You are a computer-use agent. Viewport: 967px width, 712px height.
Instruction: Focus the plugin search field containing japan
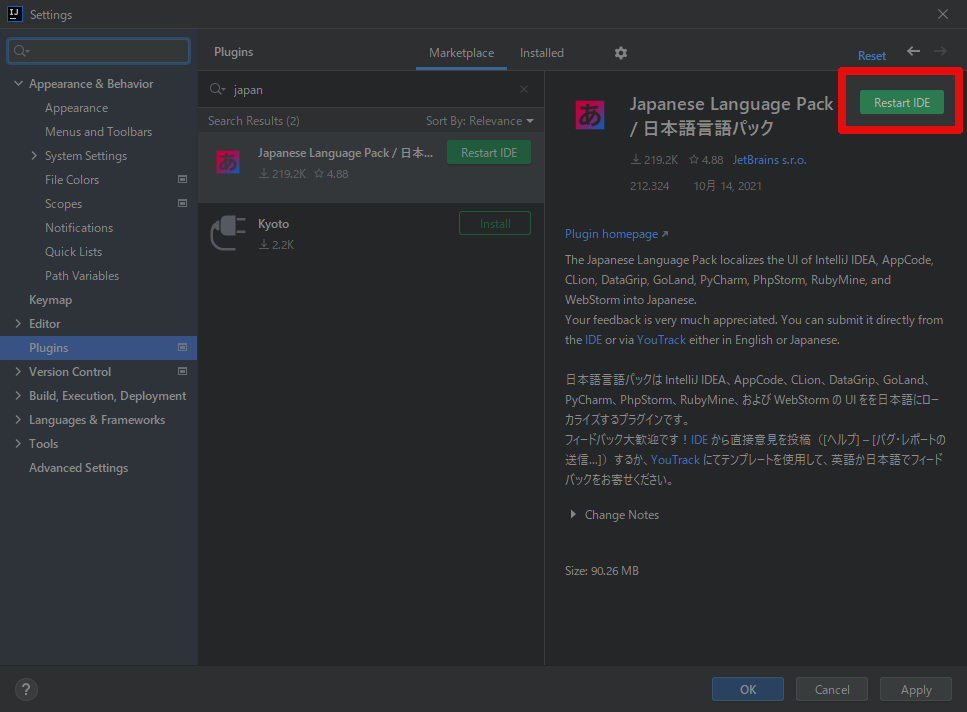pyautogui.click(x=370, y=89)
